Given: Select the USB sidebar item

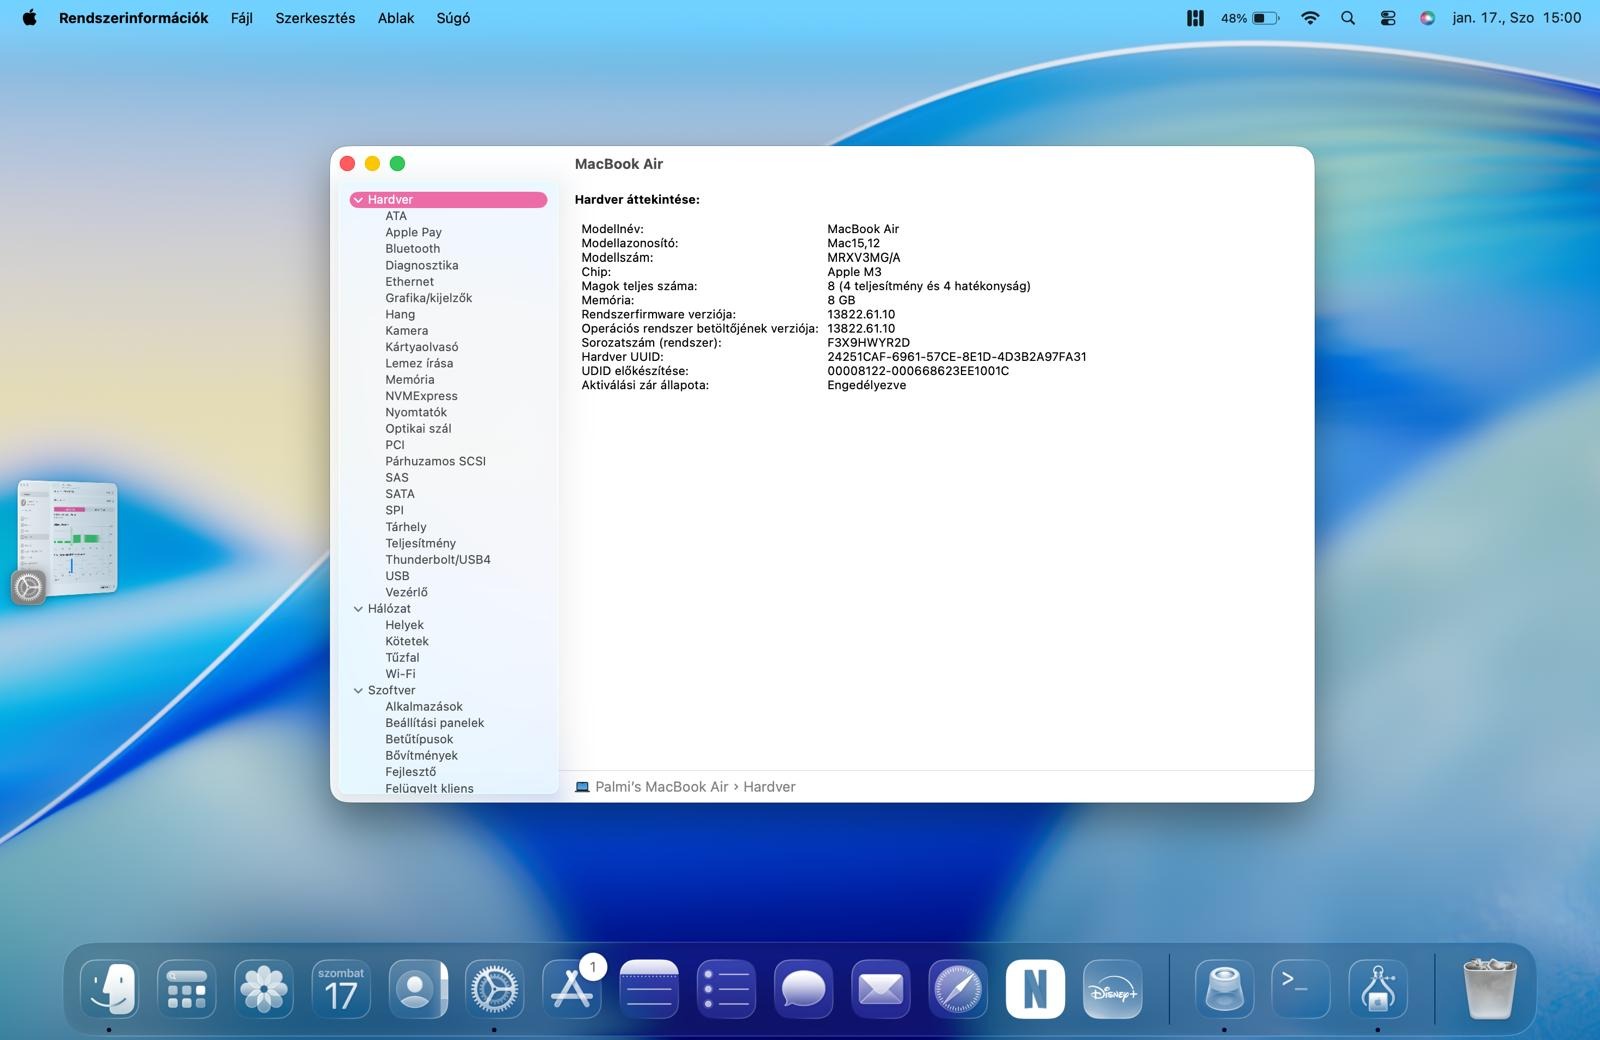Looking at the screenshot, I should 397,576.
